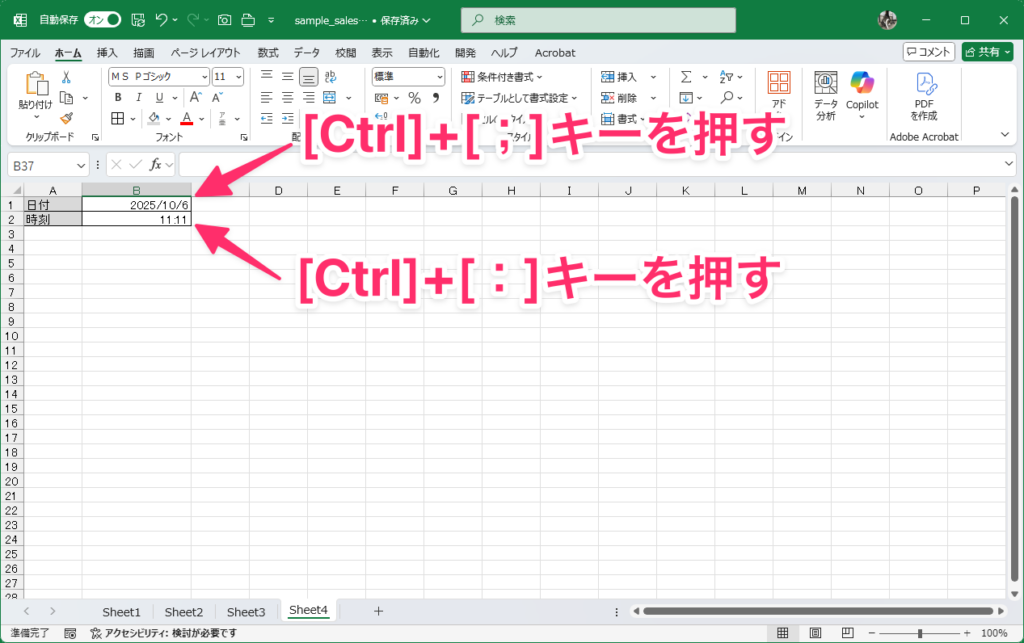Apply percent style with the % icon

(x=414, y=98)
